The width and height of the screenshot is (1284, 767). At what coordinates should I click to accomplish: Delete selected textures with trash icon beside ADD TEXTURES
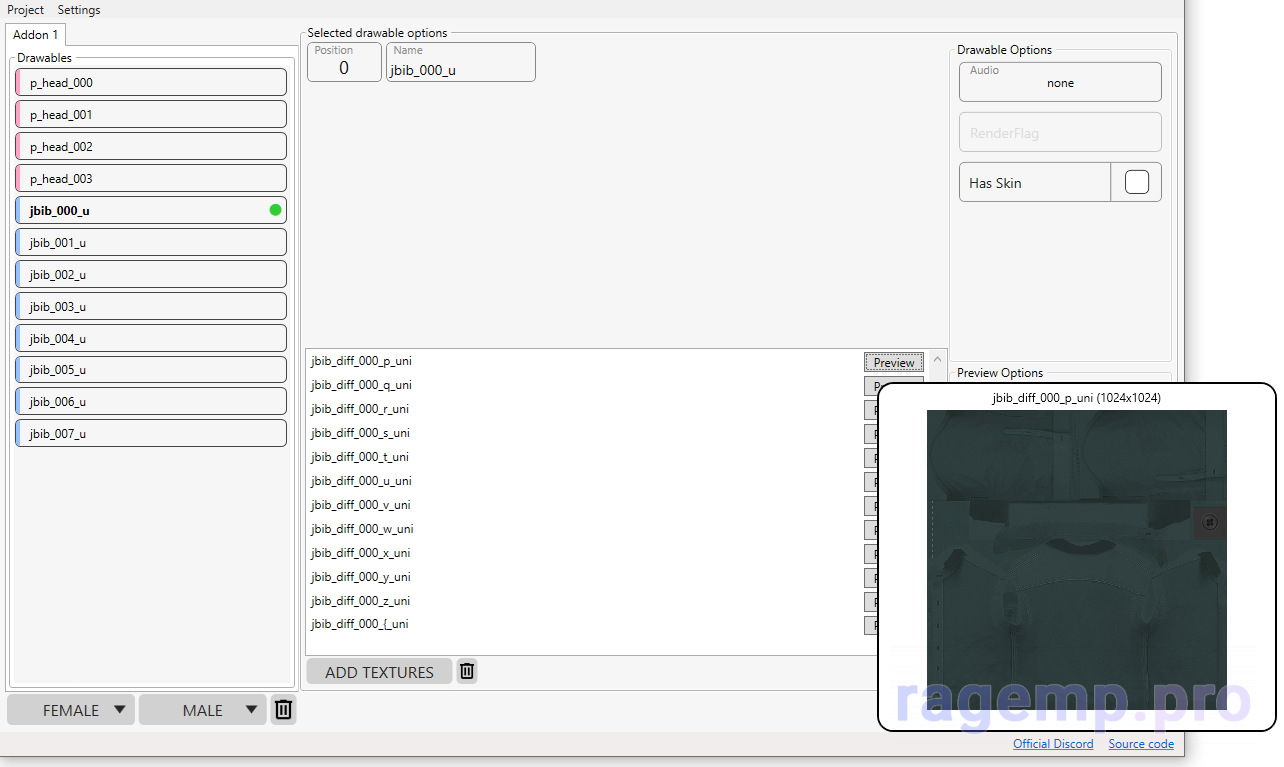coord(467,671)
